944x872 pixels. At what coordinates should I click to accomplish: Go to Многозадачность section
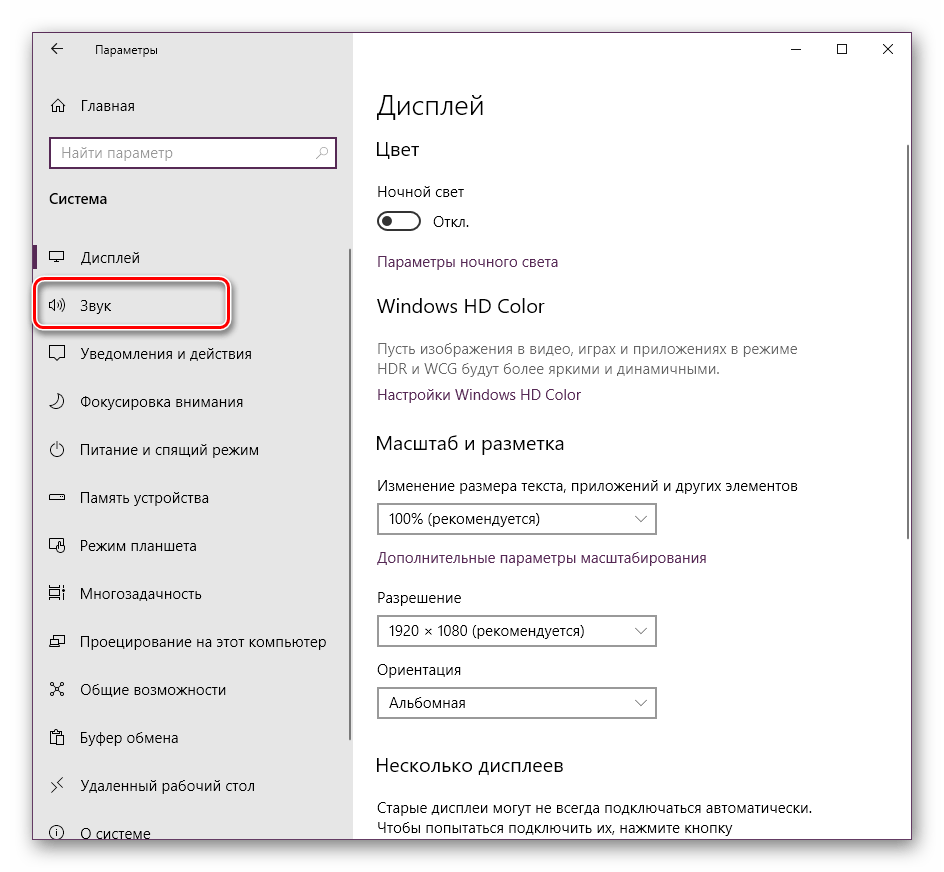[x=140, y=594]
